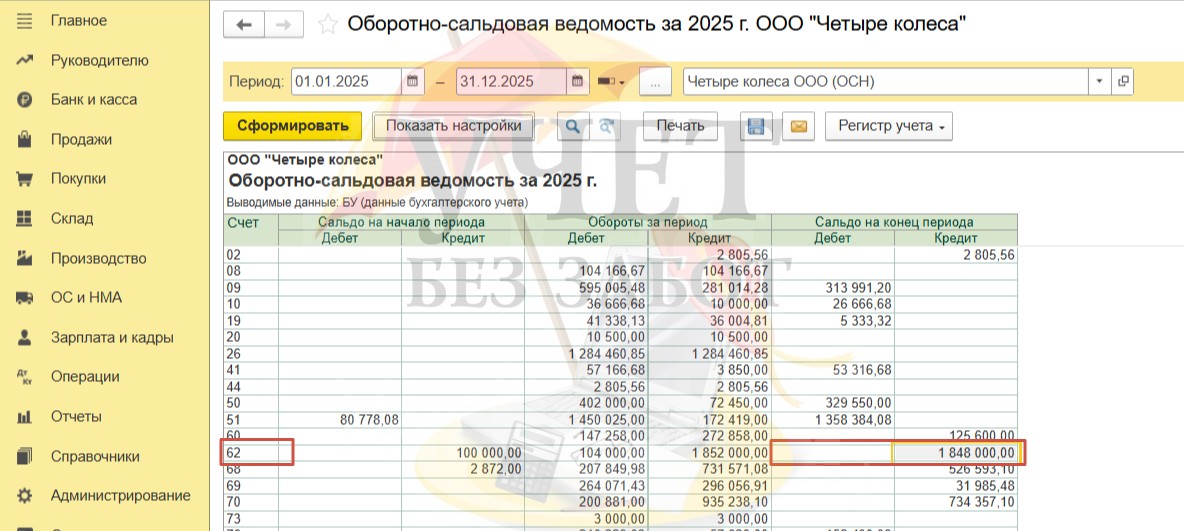Screen dimensions: 1184x531
Task: Open calendar for end date 31.12.2025
Action: click(578, 82)
